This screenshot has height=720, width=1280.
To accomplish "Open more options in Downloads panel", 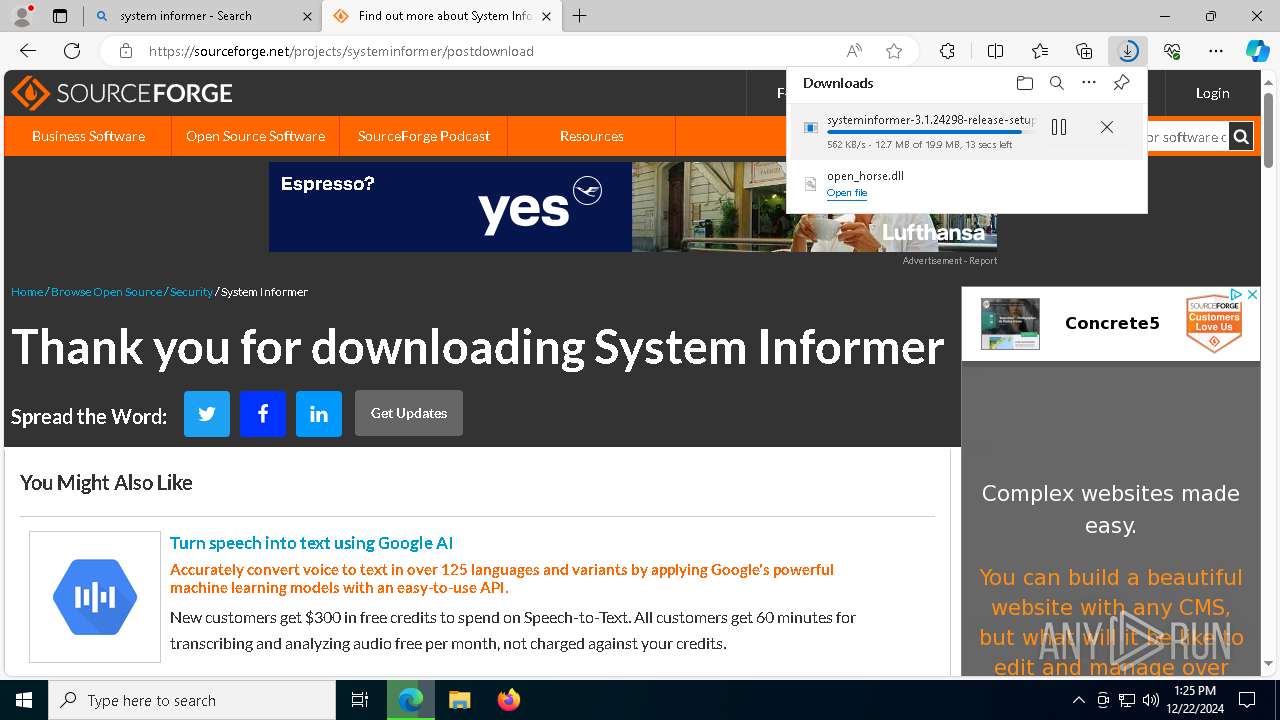I will coord(1089,83).
